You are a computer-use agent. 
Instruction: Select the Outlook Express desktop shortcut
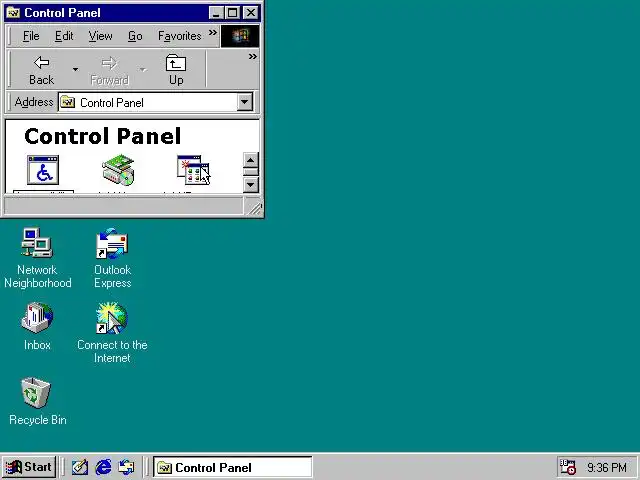[113, 258]
